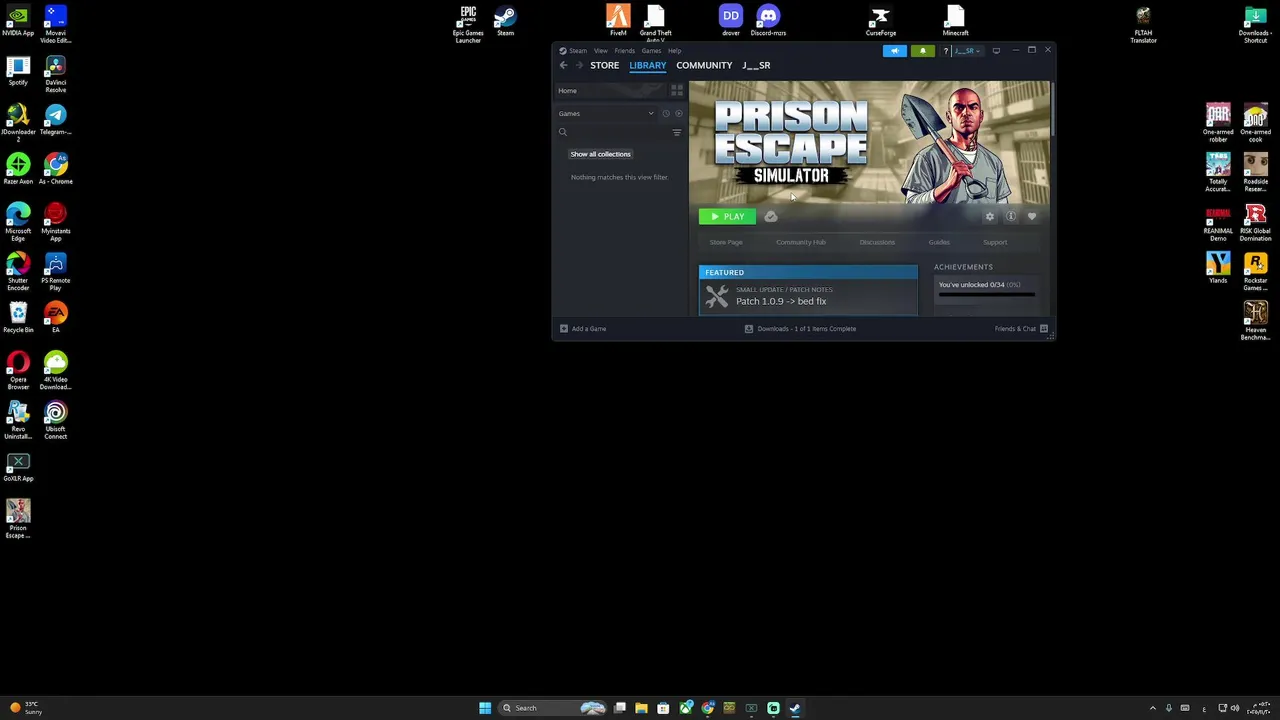The image size is (1280, 720).
Task: Open Prison Escape Simulator manage gear
Action: click(x=990, y=216)
